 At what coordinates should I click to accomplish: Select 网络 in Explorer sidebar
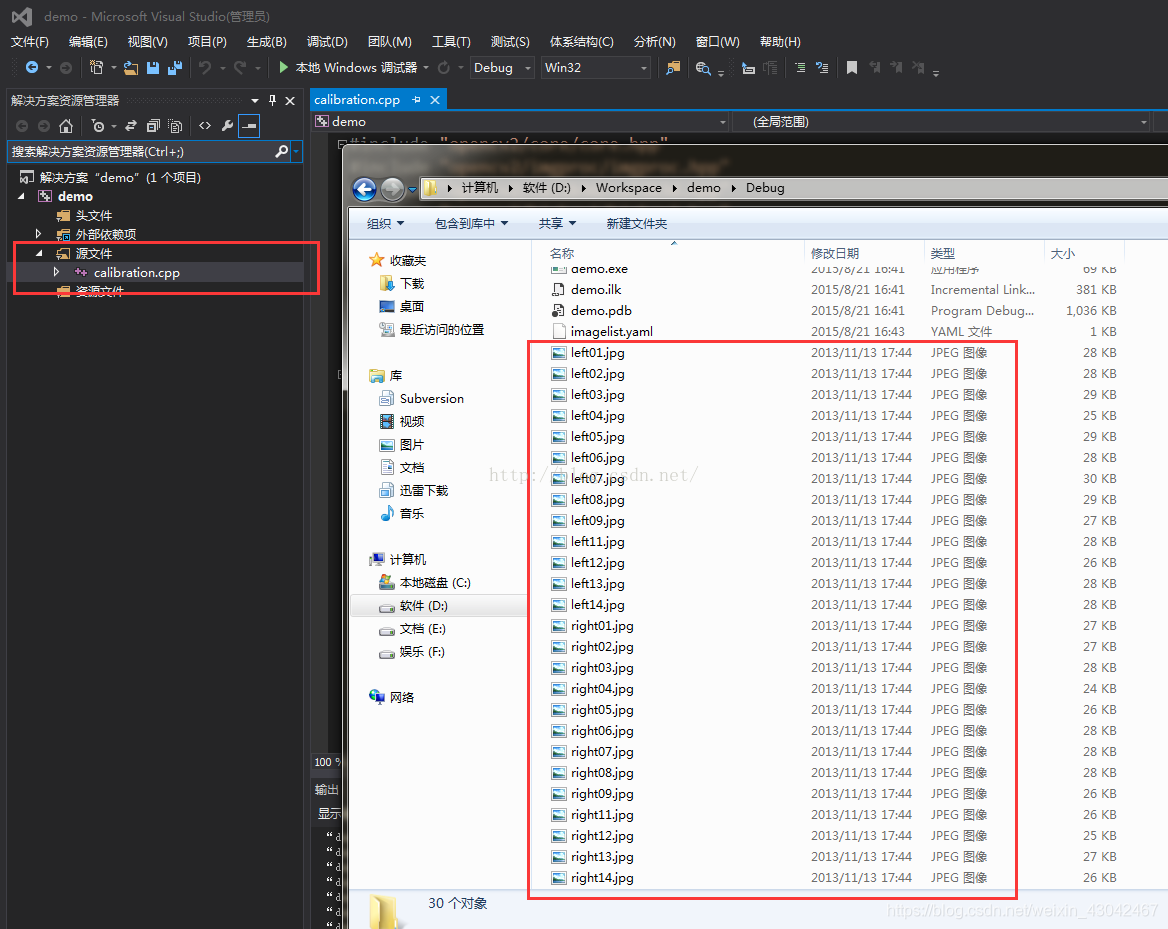392,697
